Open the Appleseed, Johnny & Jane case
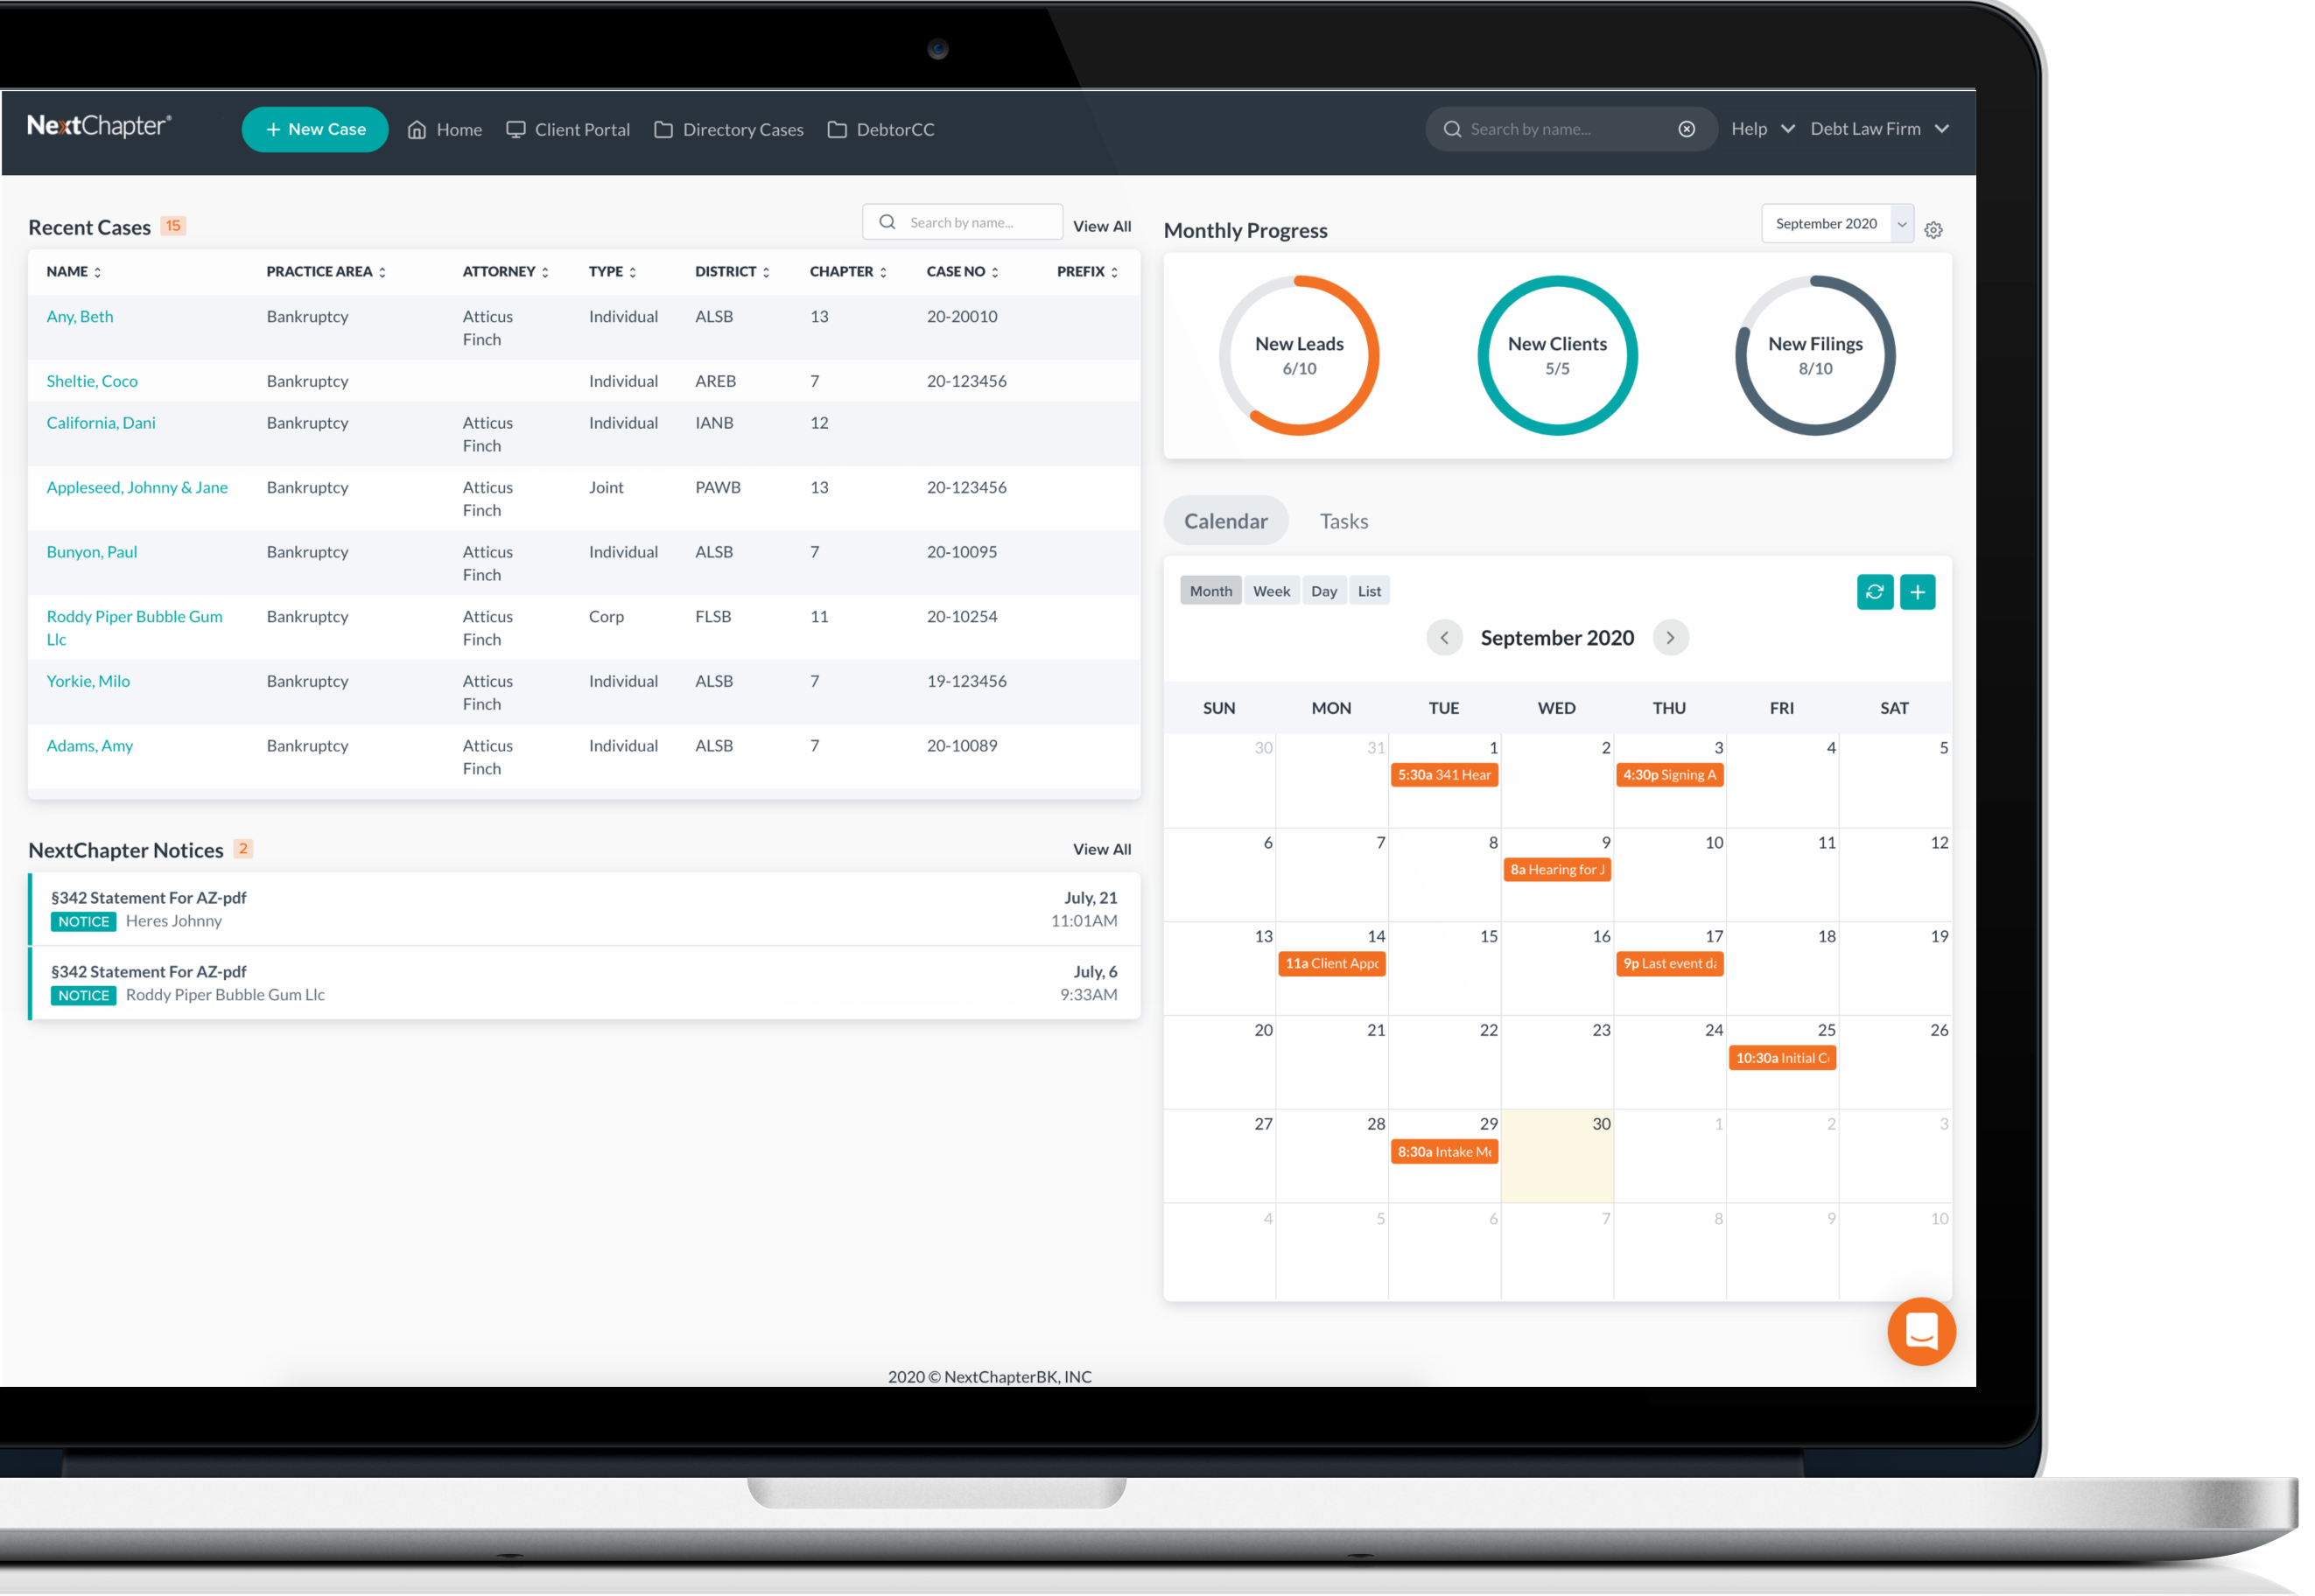The height and width of the screenshot is (1596, 2315). [137, 487]
